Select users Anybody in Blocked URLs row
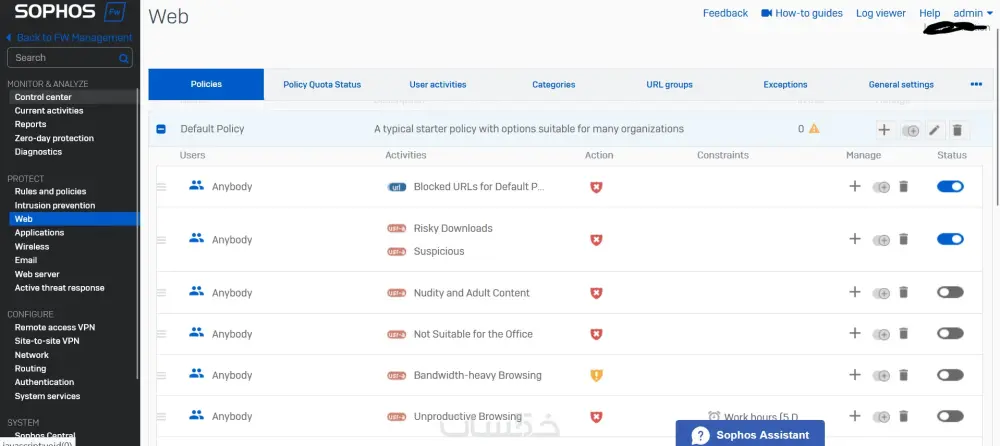Image resolution: width=1000 pixels, height=446 pixels. (x=221, y=186)
